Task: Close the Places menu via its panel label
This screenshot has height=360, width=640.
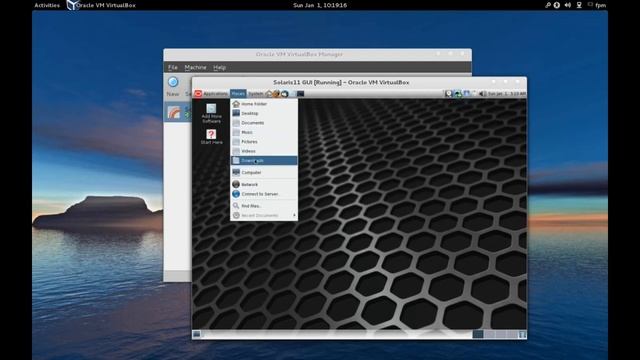Action: tap(238, 94)
